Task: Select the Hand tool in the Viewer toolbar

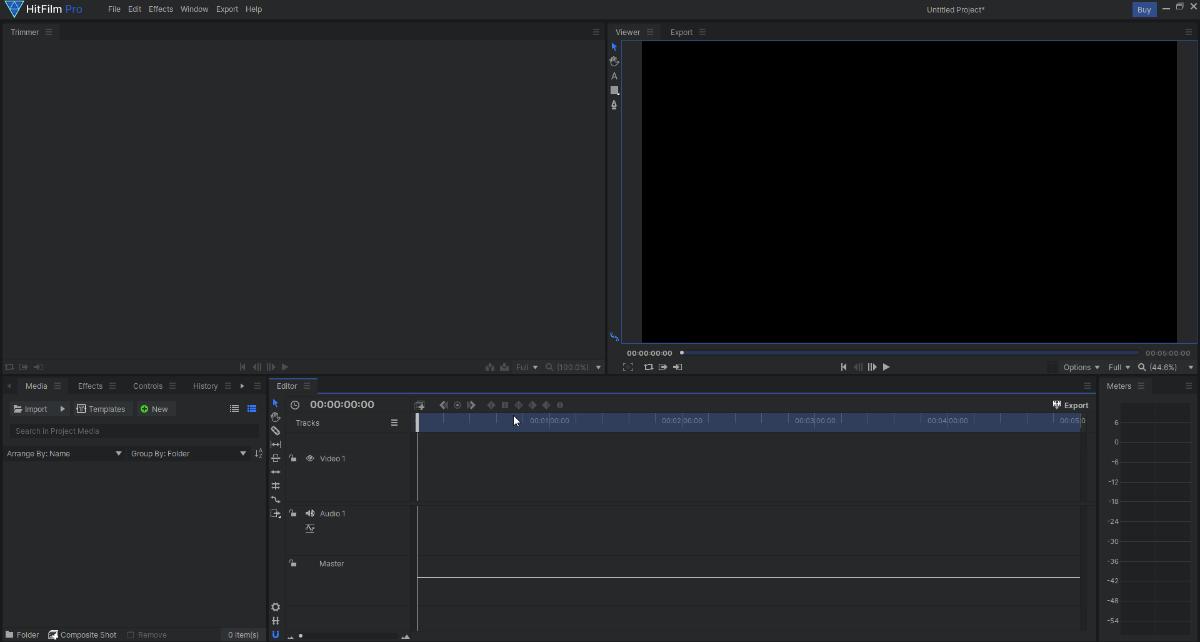Action: coord(614,61)
